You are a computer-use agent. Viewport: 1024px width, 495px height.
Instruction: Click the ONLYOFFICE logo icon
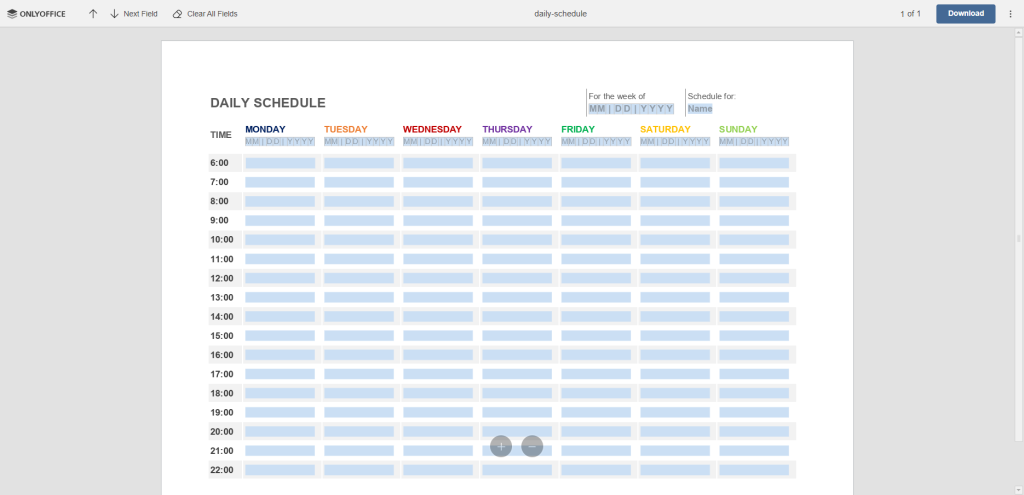12,14
